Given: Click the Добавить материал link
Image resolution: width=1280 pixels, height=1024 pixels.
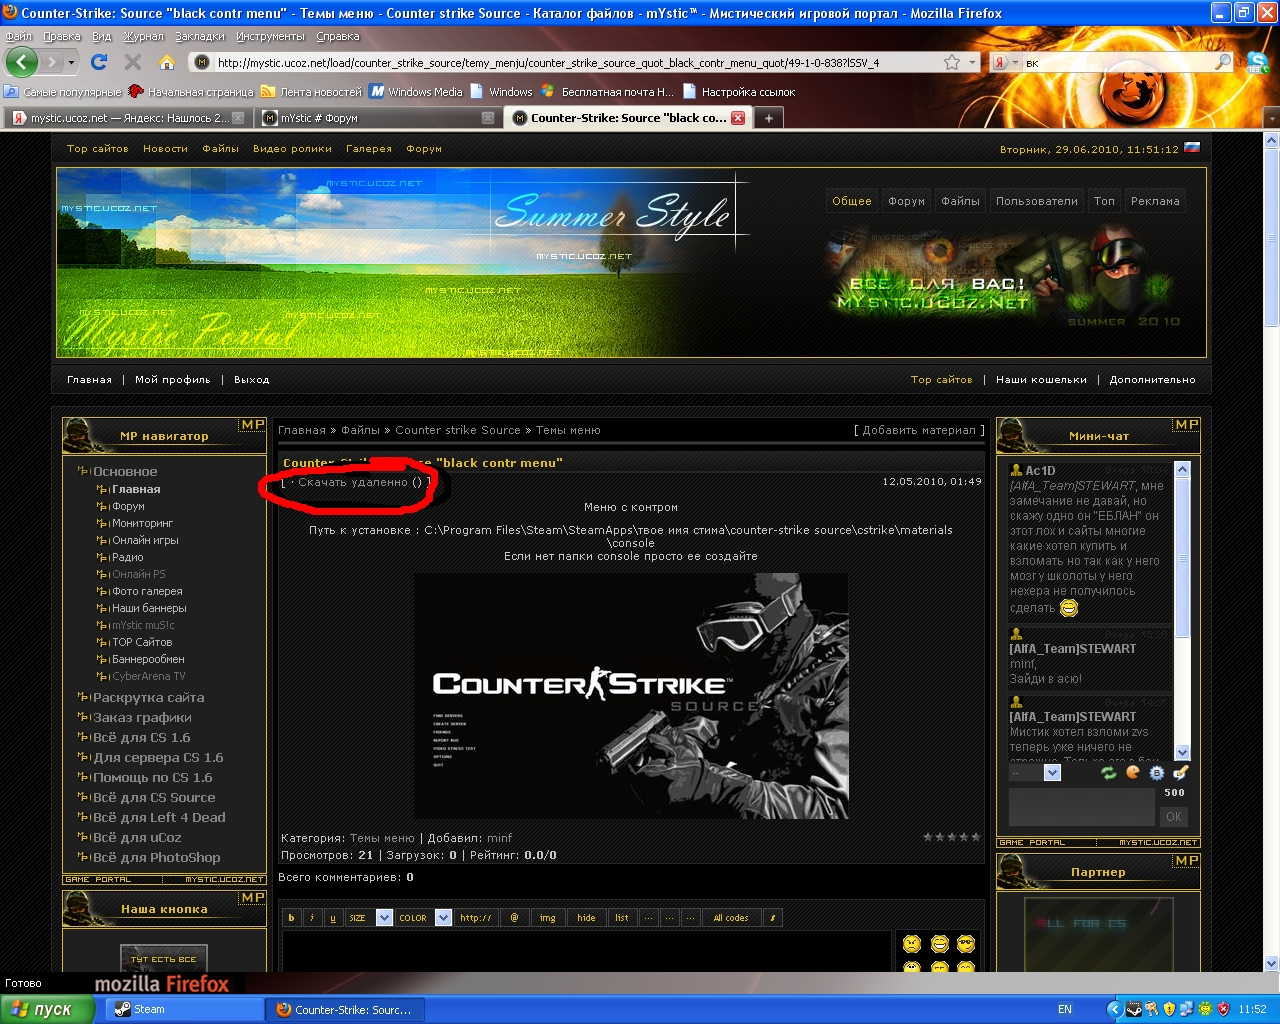Looking at the screenshot, I should click(919, 430).
